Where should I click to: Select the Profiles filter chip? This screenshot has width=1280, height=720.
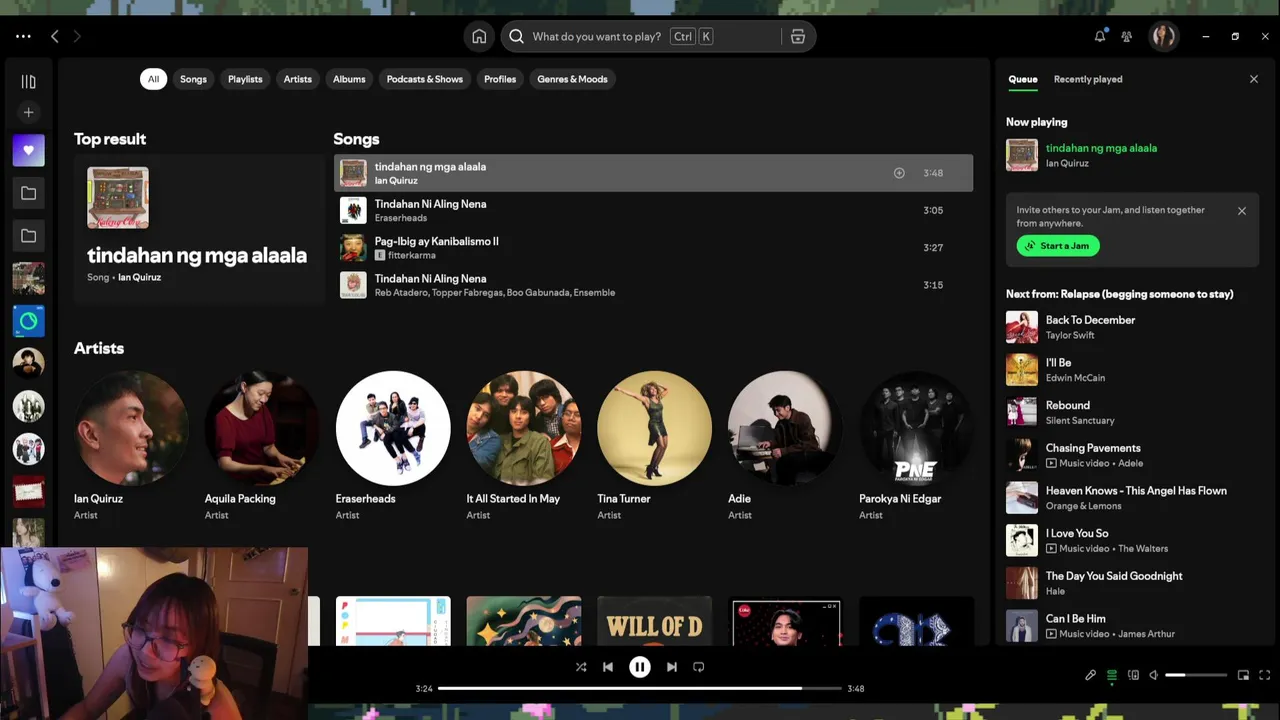pos(500,79)
